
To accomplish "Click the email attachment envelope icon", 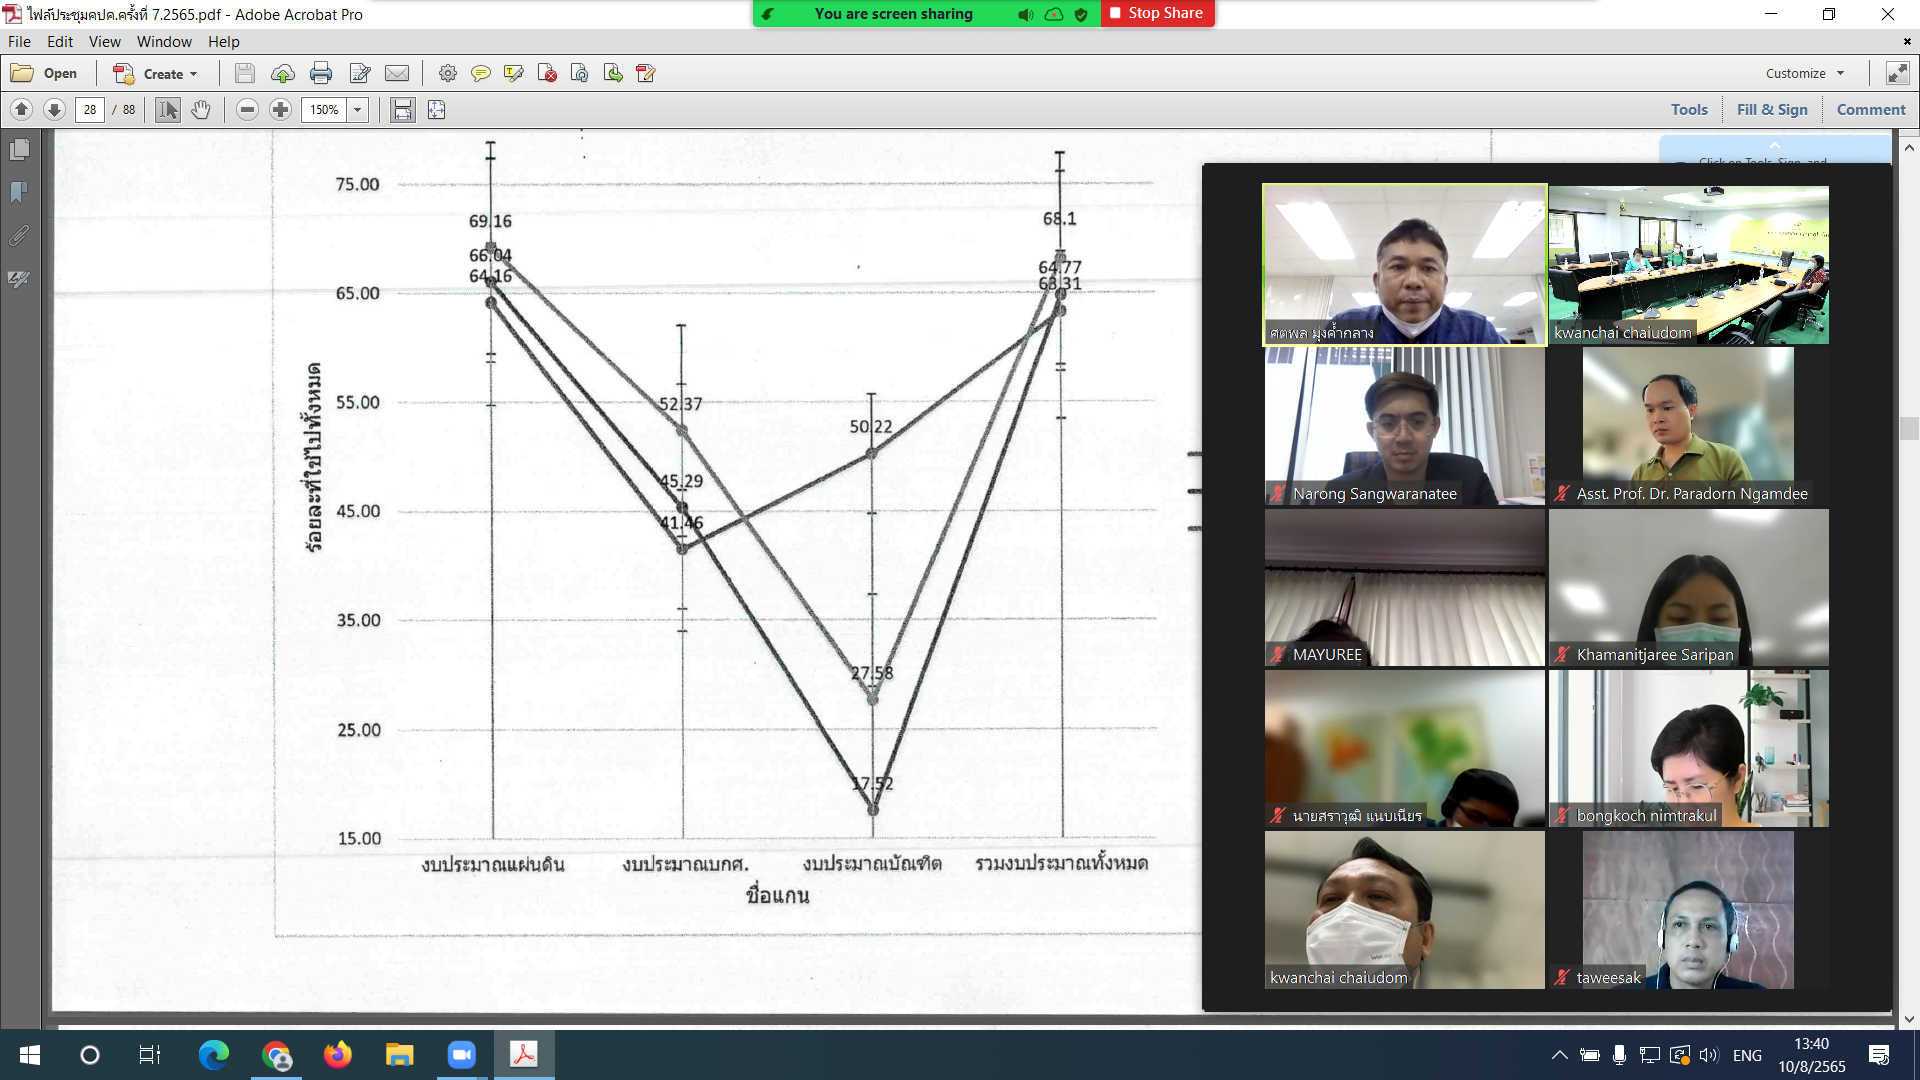I will click(x=397, y=73).
